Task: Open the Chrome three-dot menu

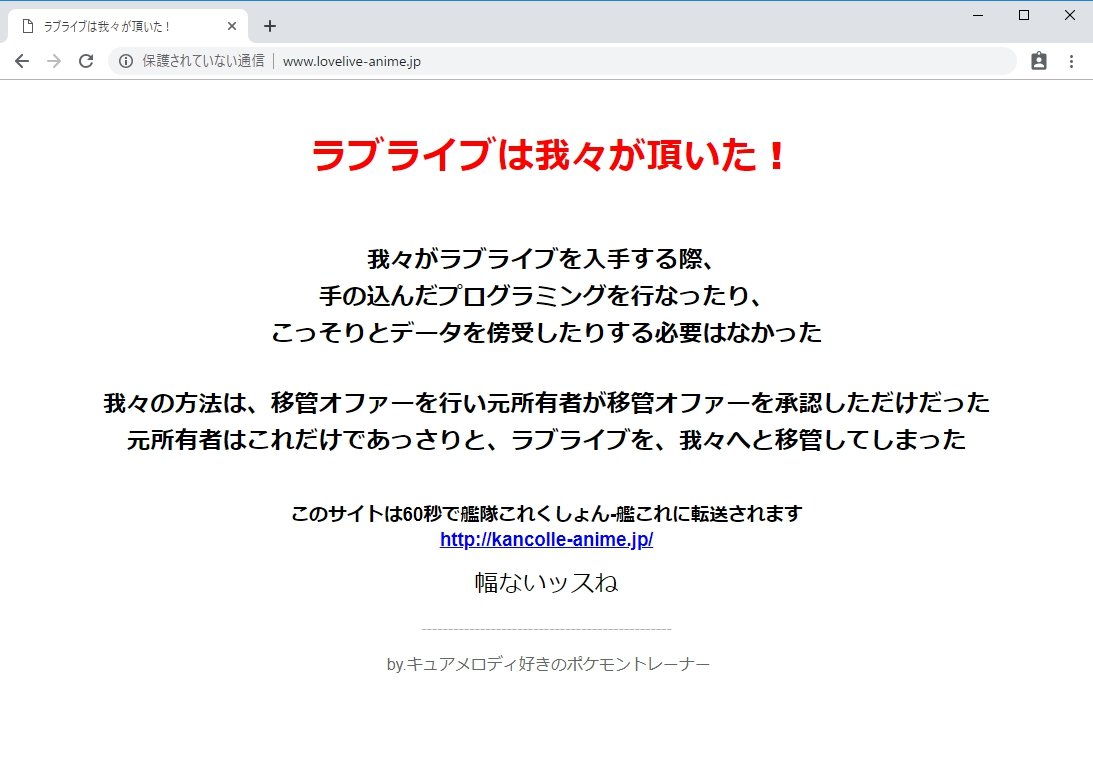Action: (x=1071, y=61)
